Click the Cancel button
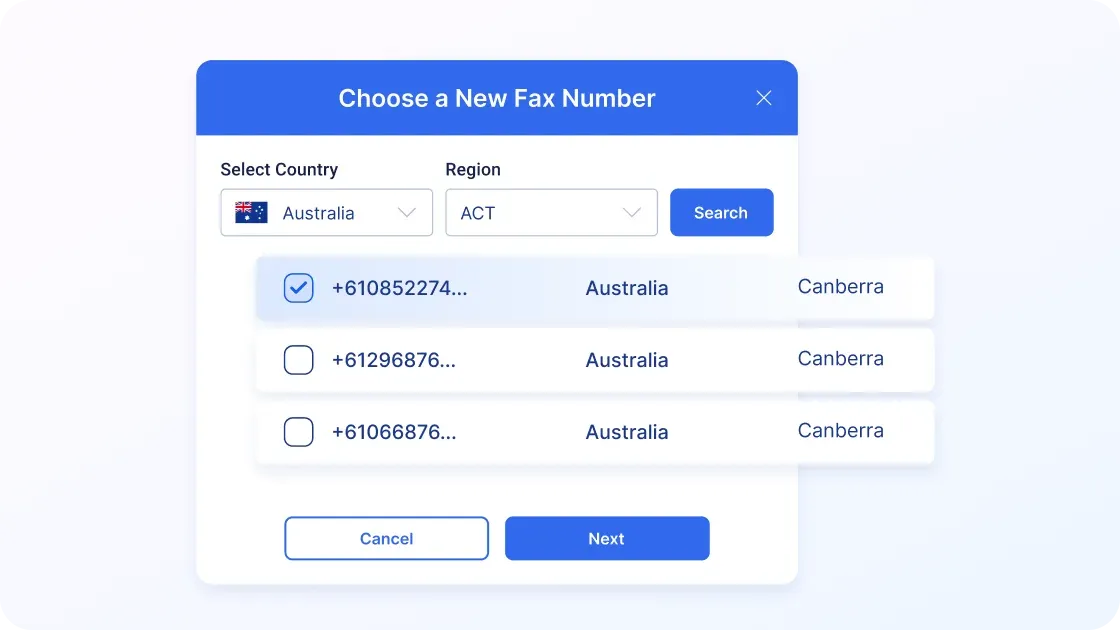This screenshot has height=630, width=1120. coord(386,538)
